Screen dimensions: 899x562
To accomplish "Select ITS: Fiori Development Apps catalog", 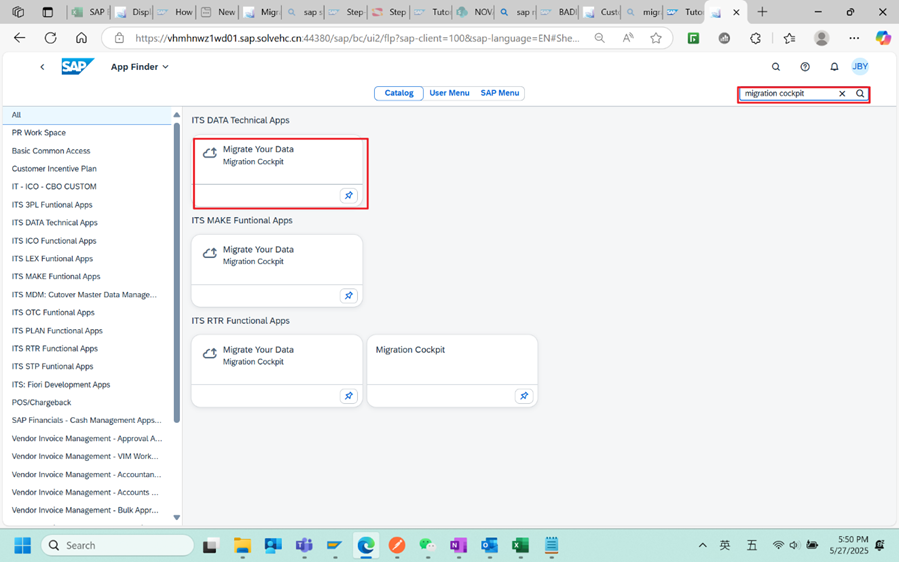I will 88,385.
